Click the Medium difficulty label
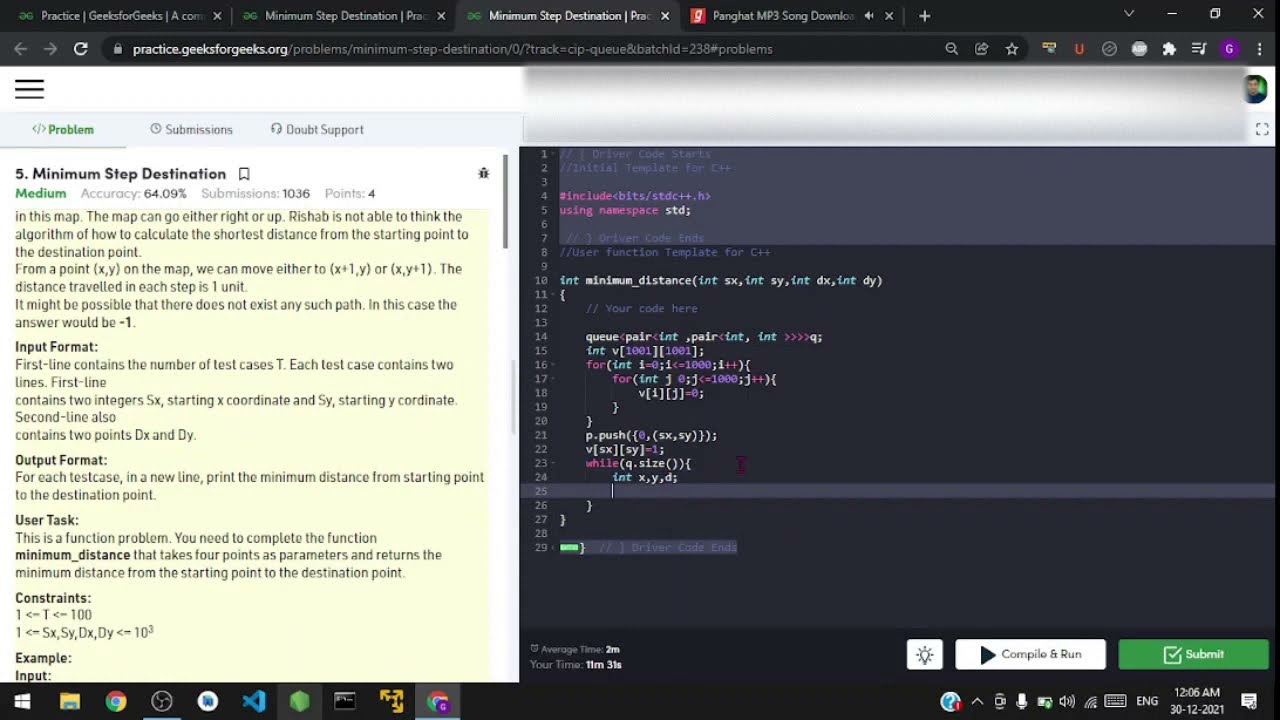The height and width of the screenshot is (720, 1280). pyautogui.click(x=40, y=193)
